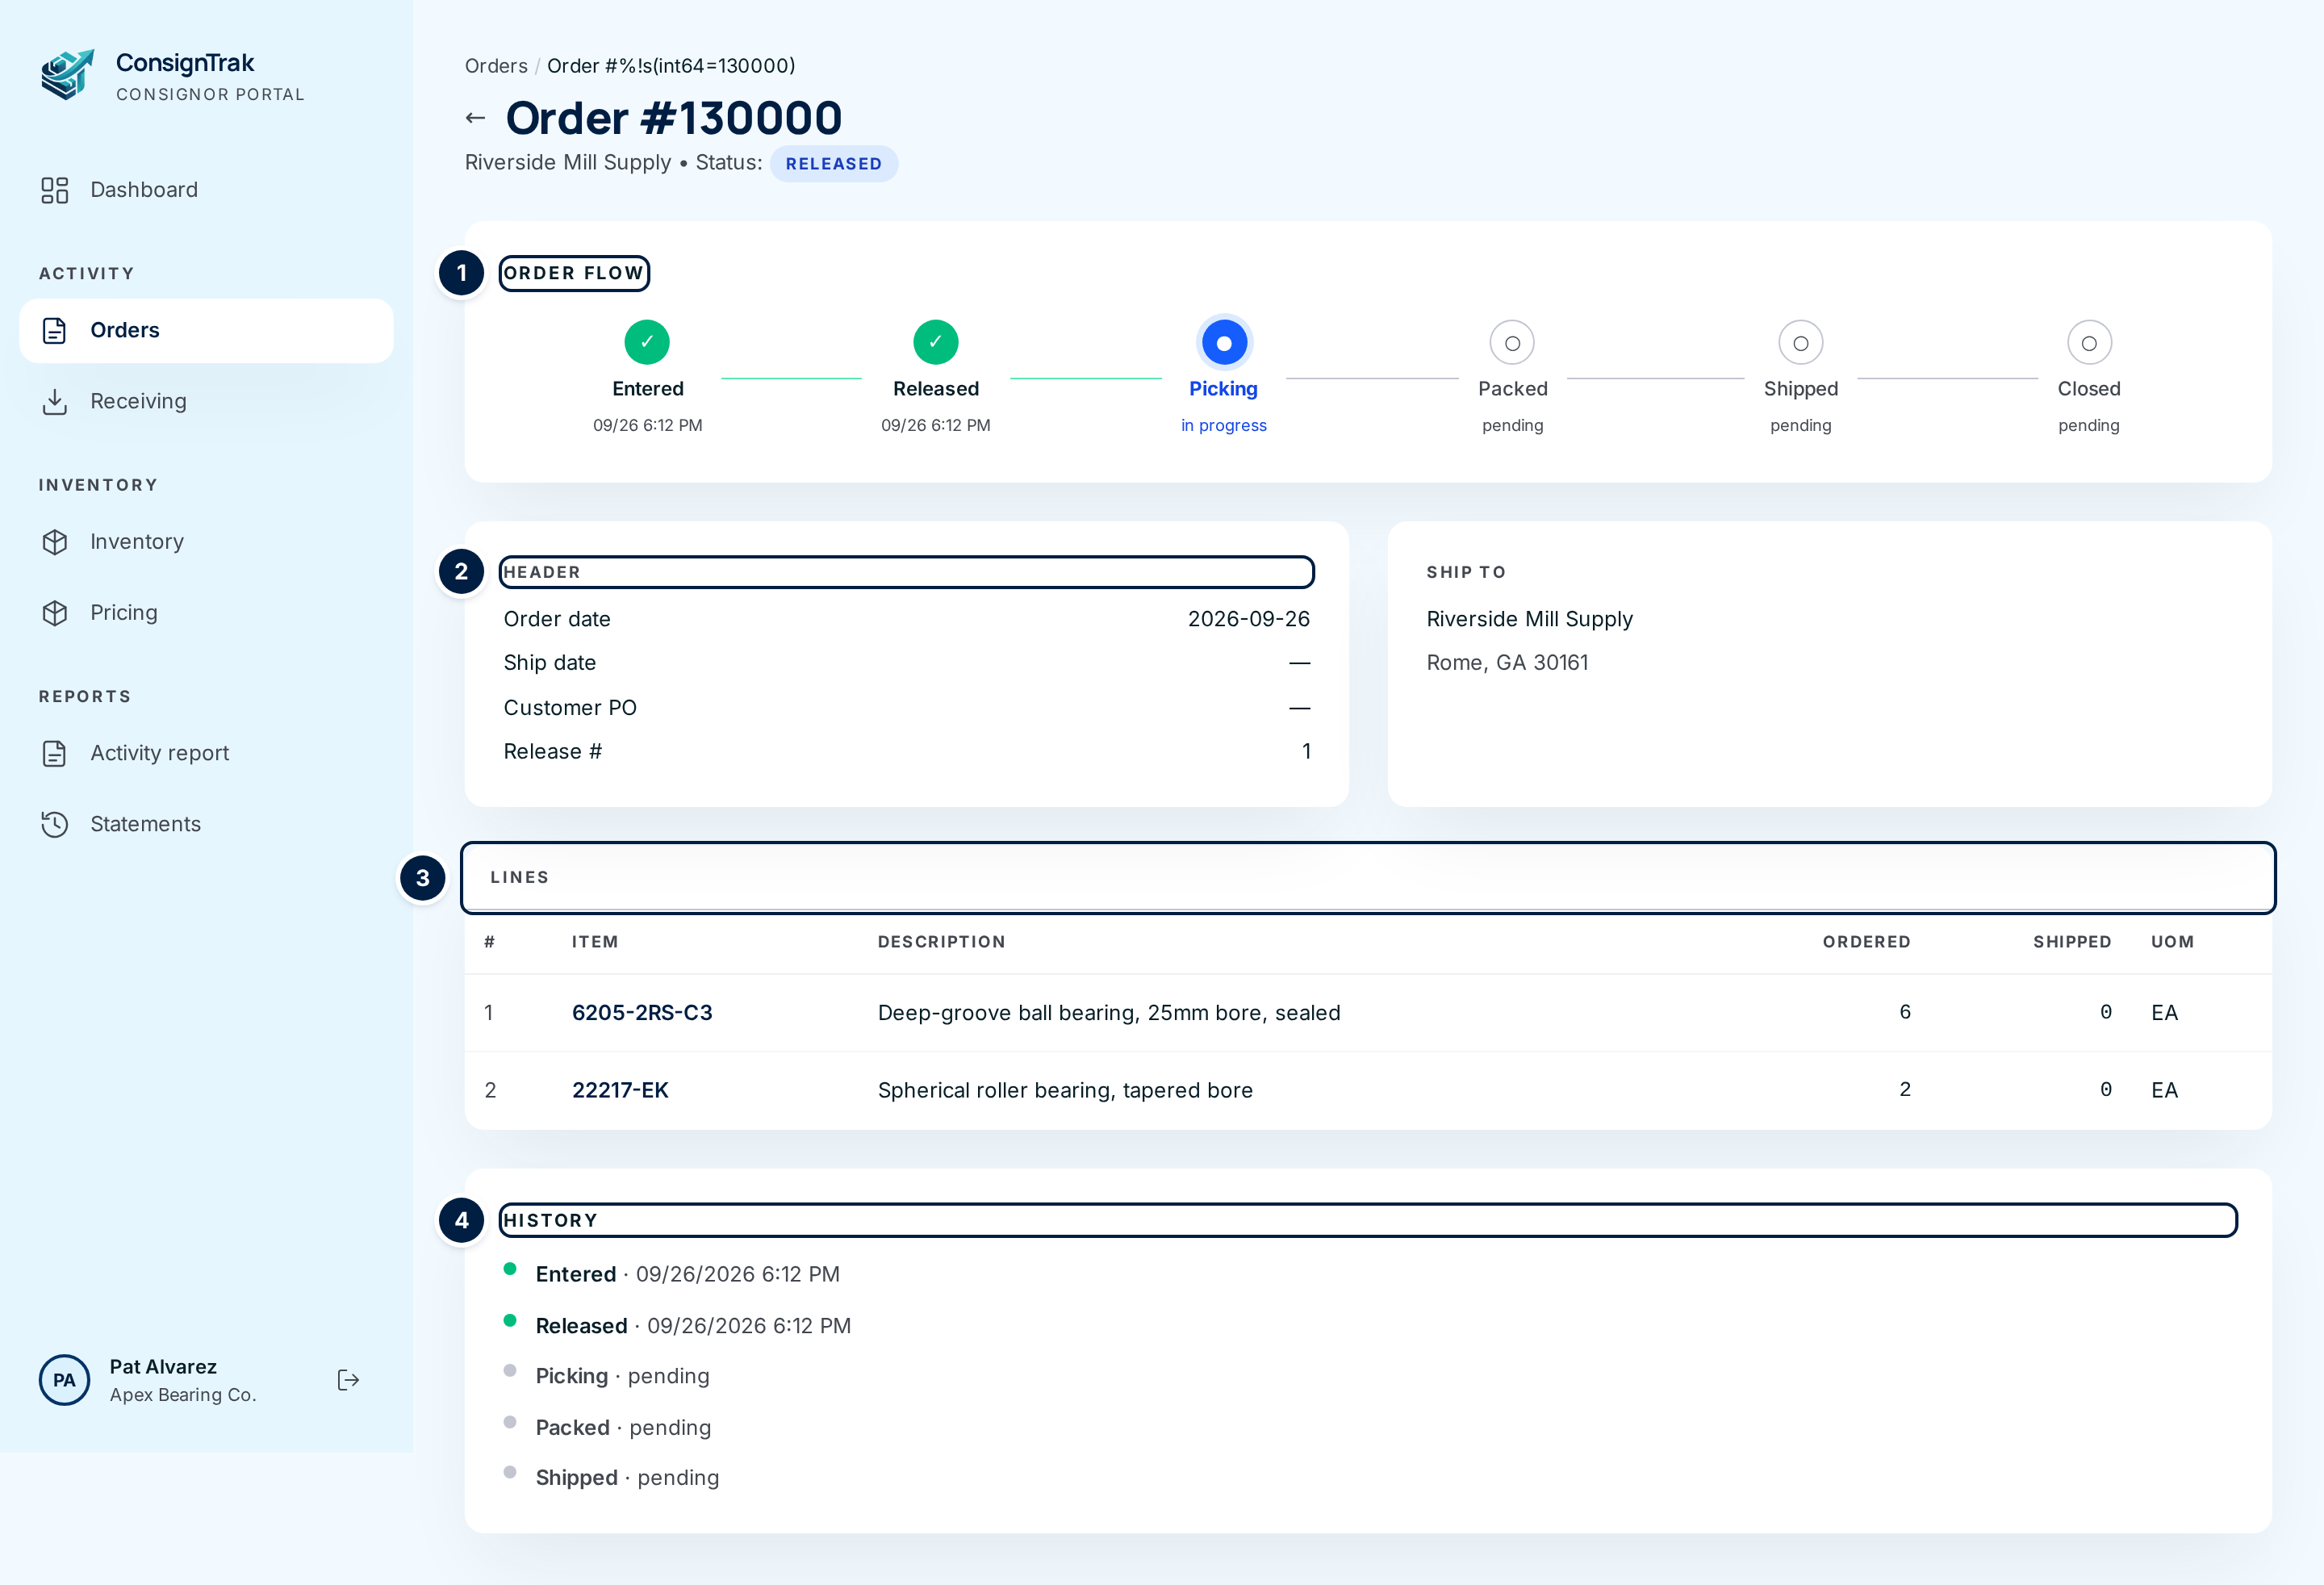Click the ORDERED column header
Viewport: 2324px width, 1585px height.
click(1866, 942)
